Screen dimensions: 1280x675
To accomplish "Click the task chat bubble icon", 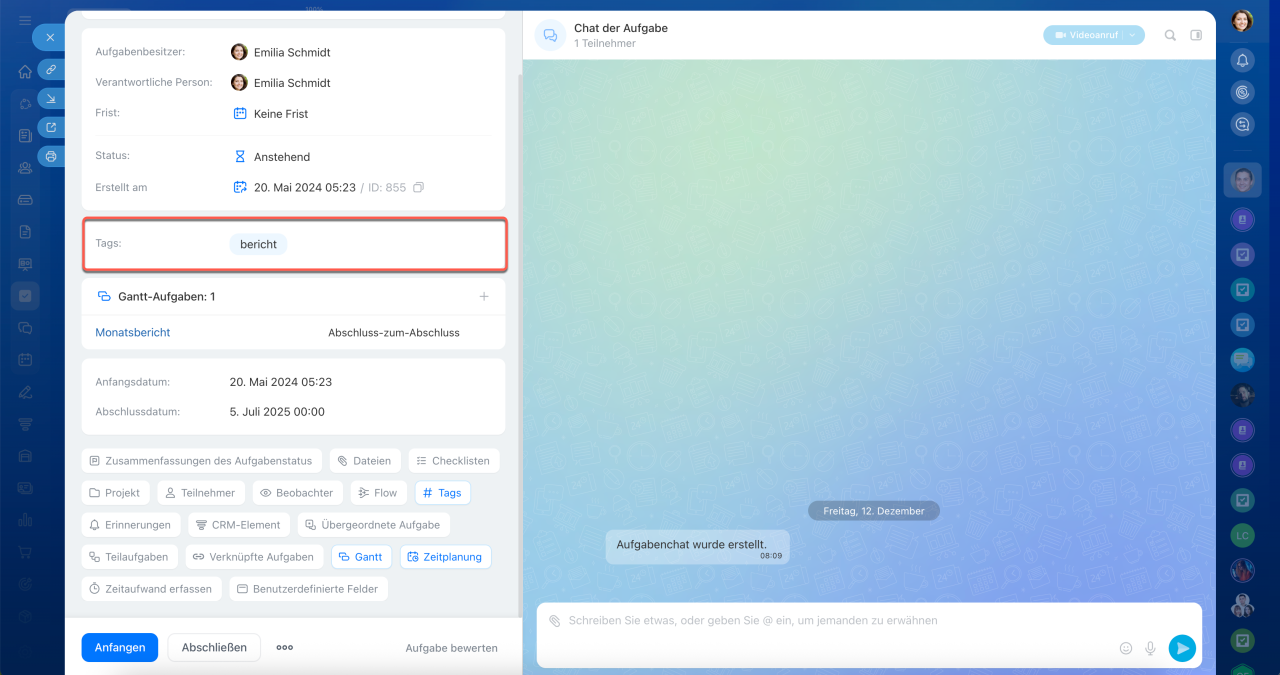I will (x=550, y=35).
